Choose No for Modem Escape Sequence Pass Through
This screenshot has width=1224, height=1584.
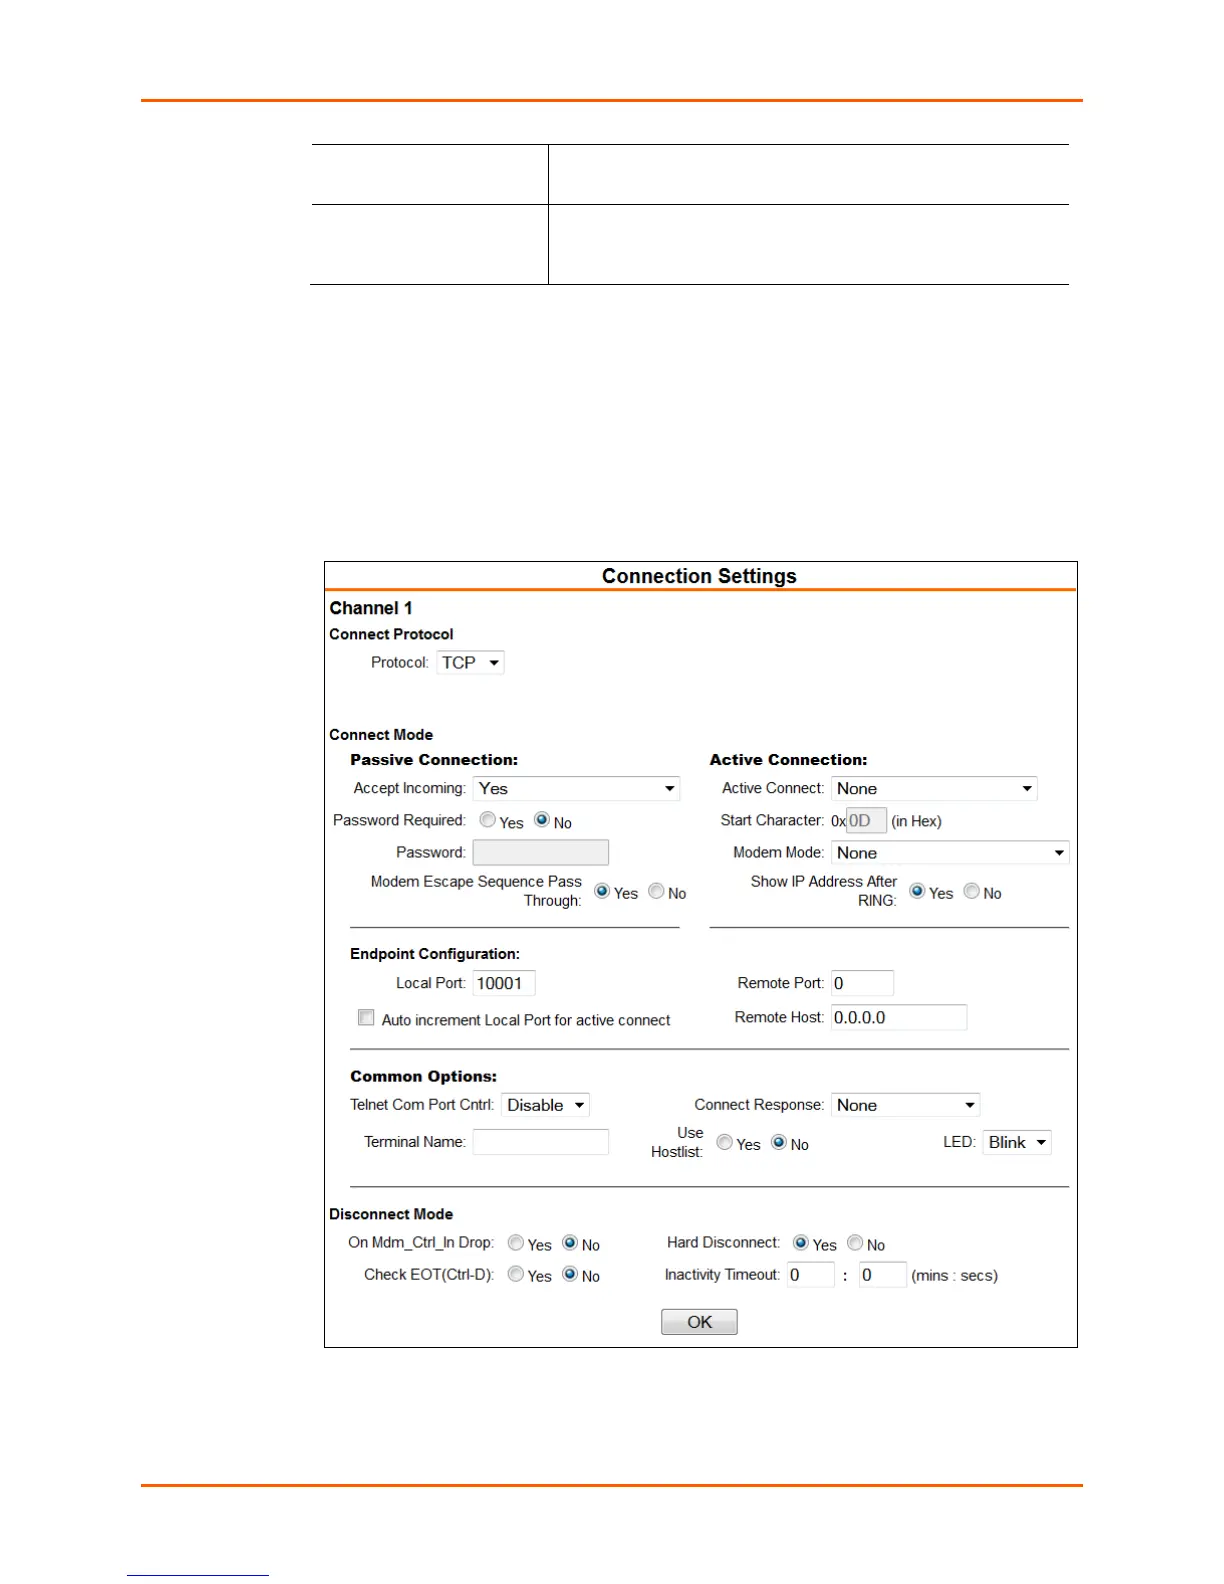(656, 891)
